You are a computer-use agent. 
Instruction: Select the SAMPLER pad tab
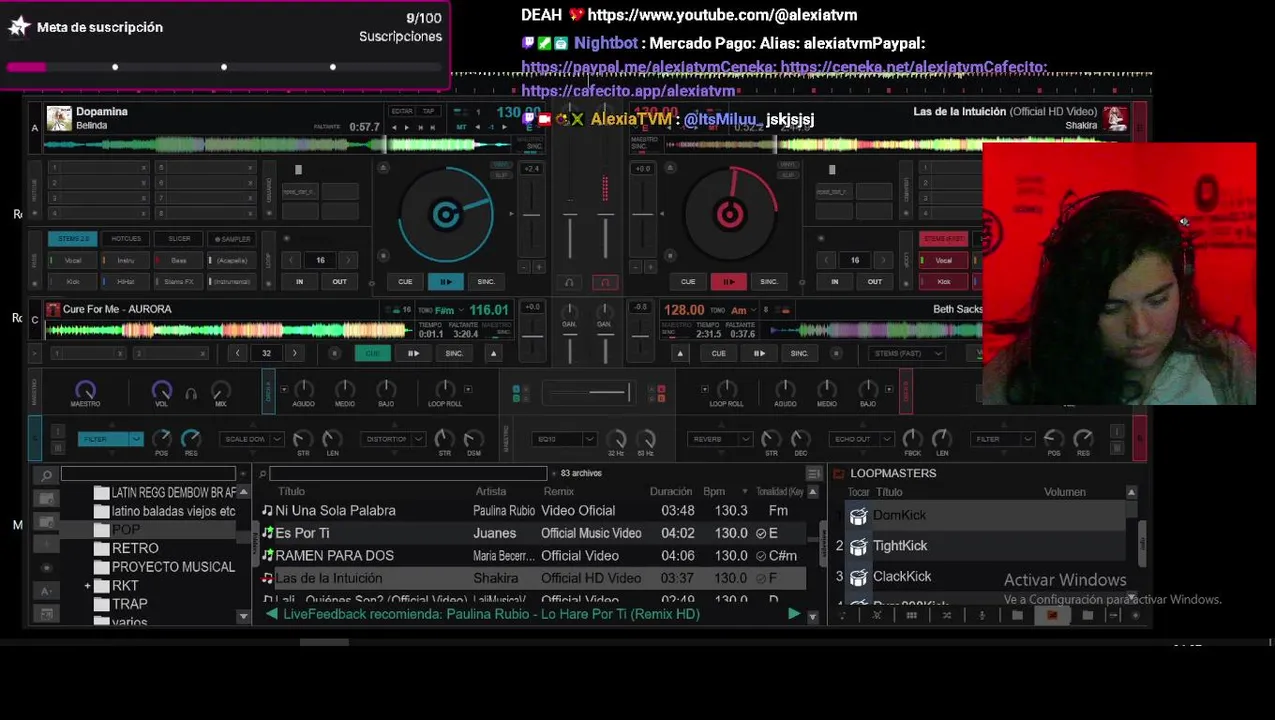tap(232, 239)
